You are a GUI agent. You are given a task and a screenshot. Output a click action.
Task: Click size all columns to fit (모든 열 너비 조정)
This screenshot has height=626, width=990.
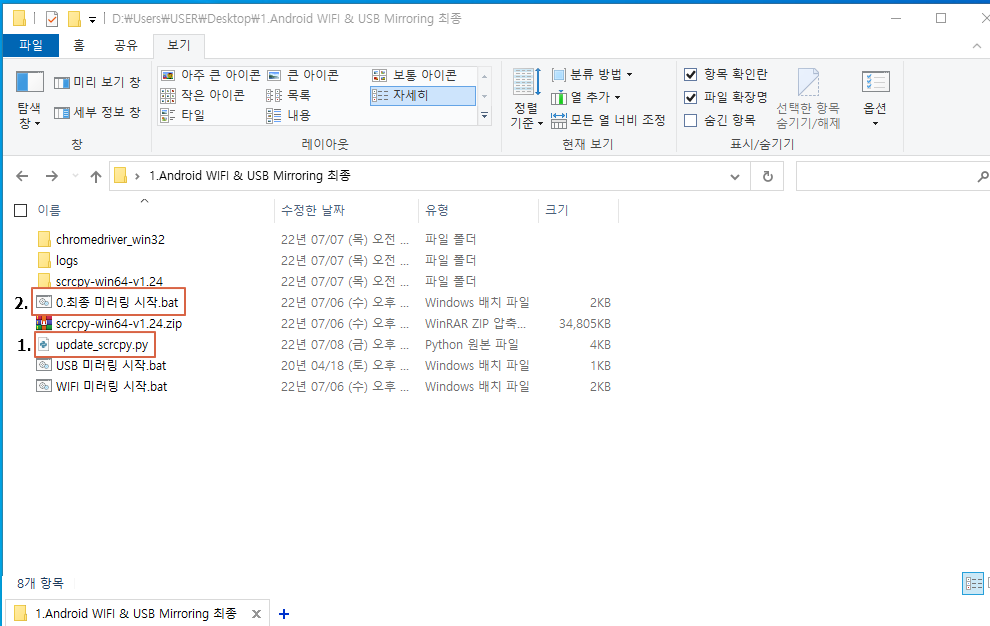click(608, 120)
